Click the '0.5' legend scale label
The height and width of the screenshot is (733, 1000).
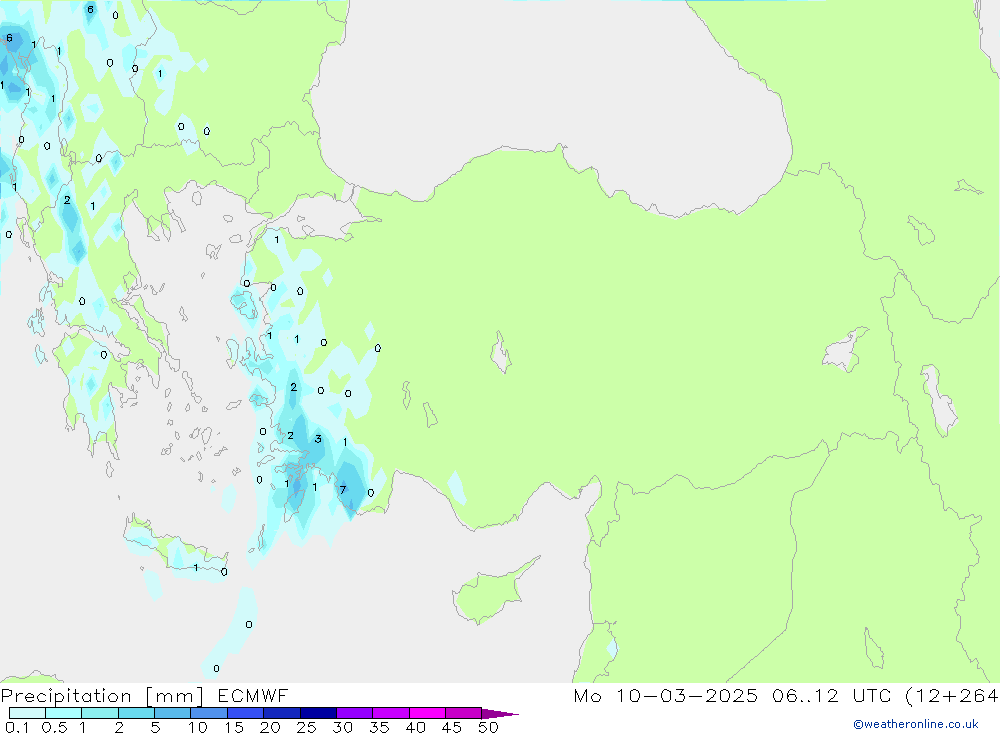point(54,727)
